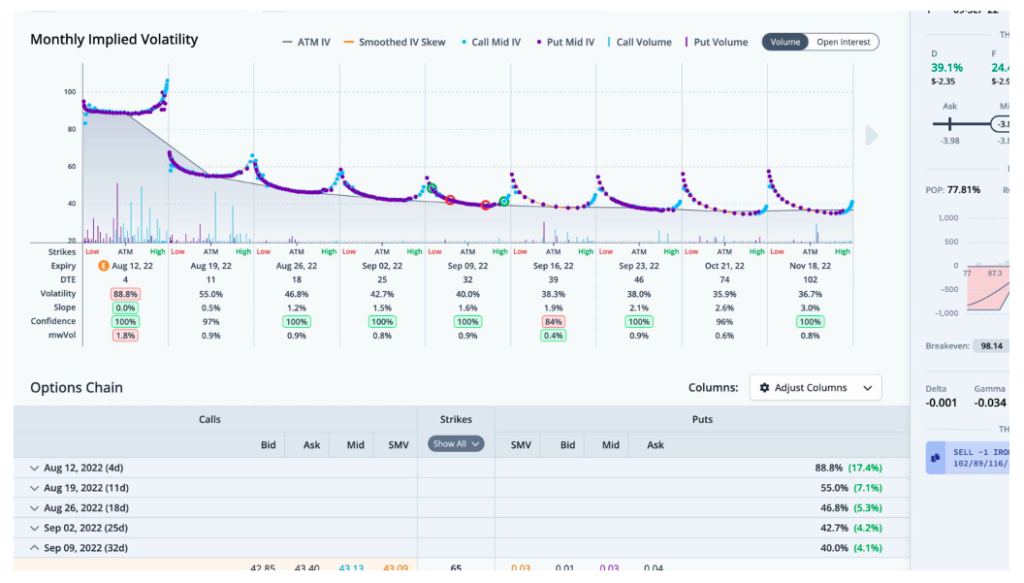Click the Puts Mid column header
Screen dimensions: 1024x583
611,445
